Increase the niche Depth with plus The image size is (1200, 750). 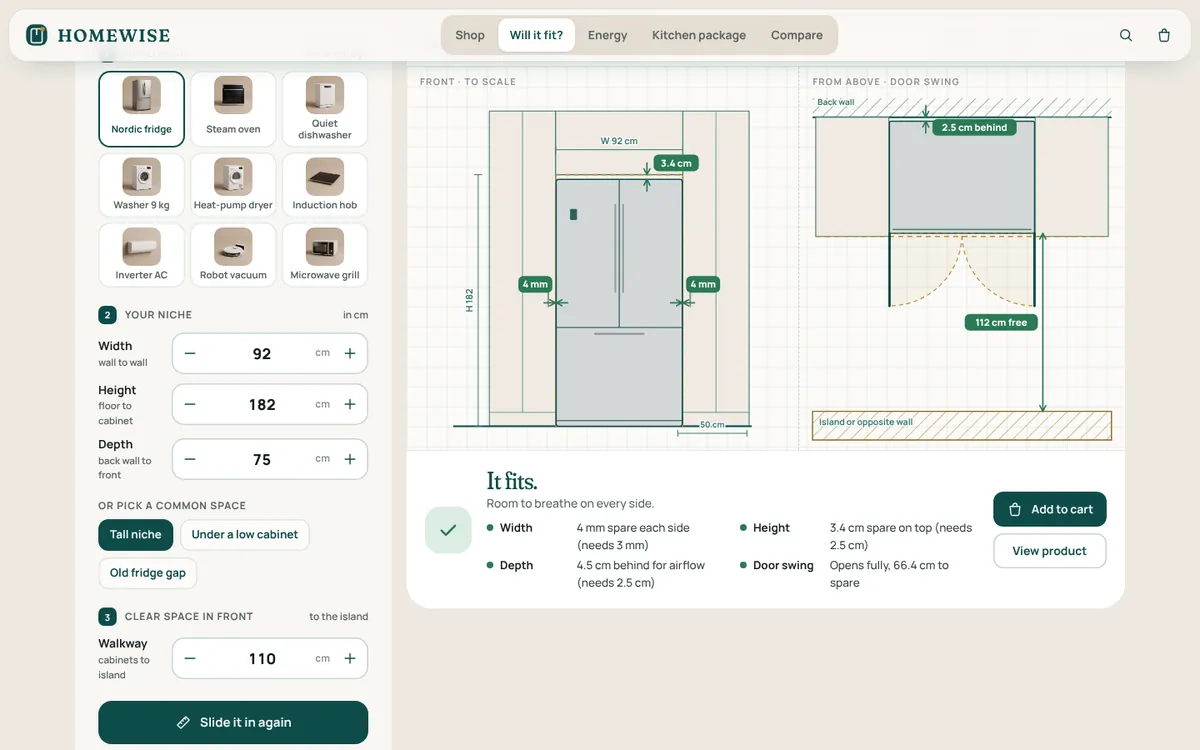pyautogui.click(x=350, y=459)
